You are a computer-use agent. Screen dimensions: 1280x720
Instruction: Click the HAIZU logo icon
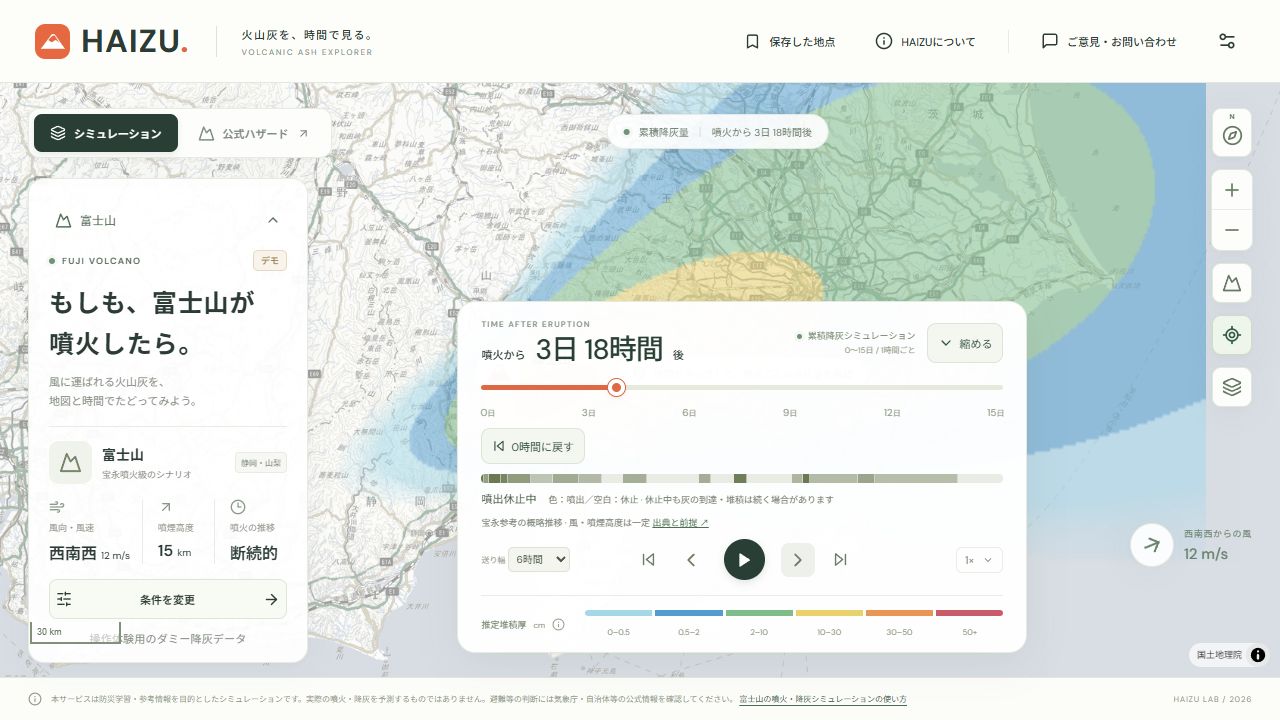click(x=52, y=41)
